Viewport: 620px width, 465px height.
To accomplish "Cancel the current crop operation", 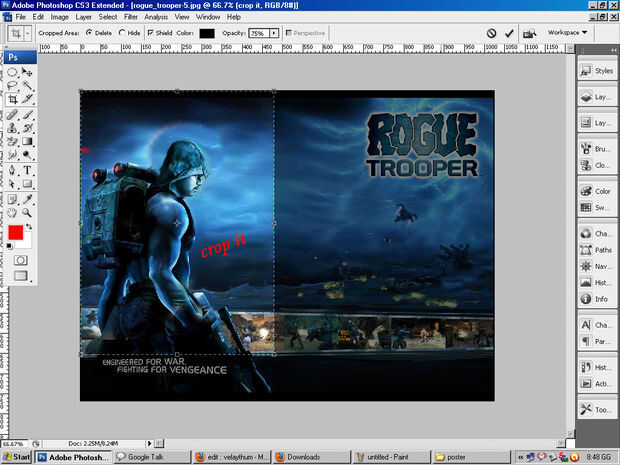I will [491, 33].
